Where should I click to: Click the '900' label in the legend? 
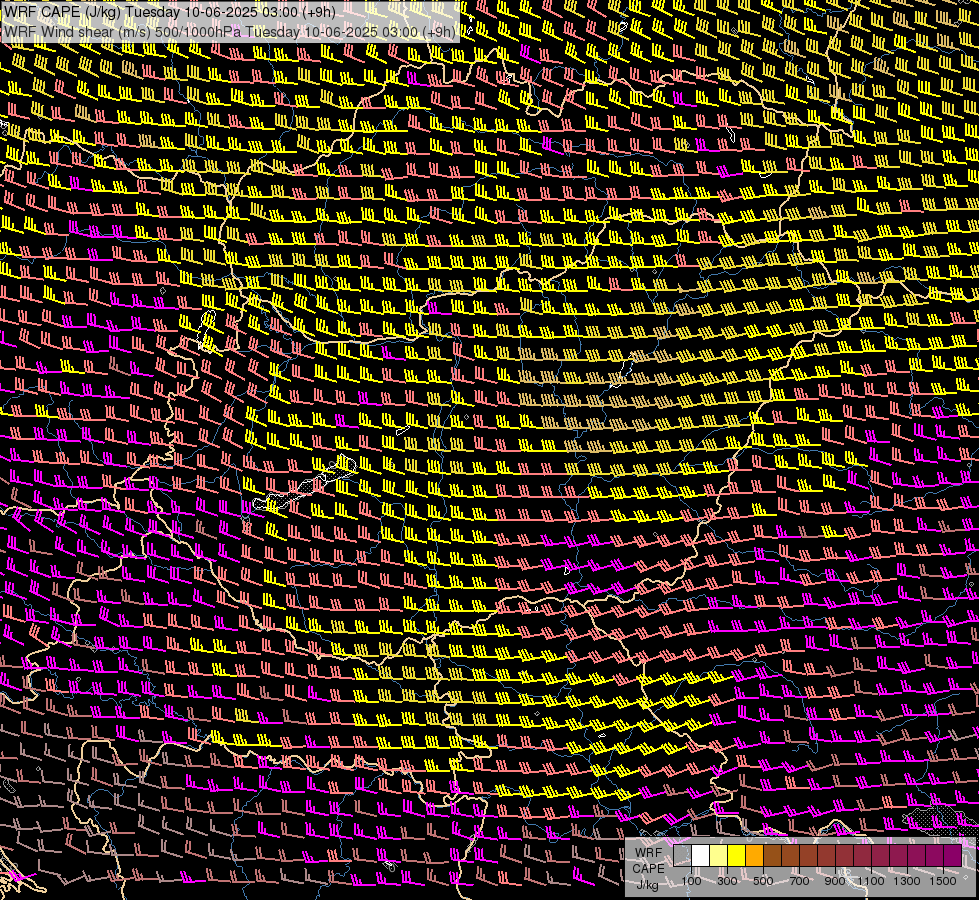[835, 881]
